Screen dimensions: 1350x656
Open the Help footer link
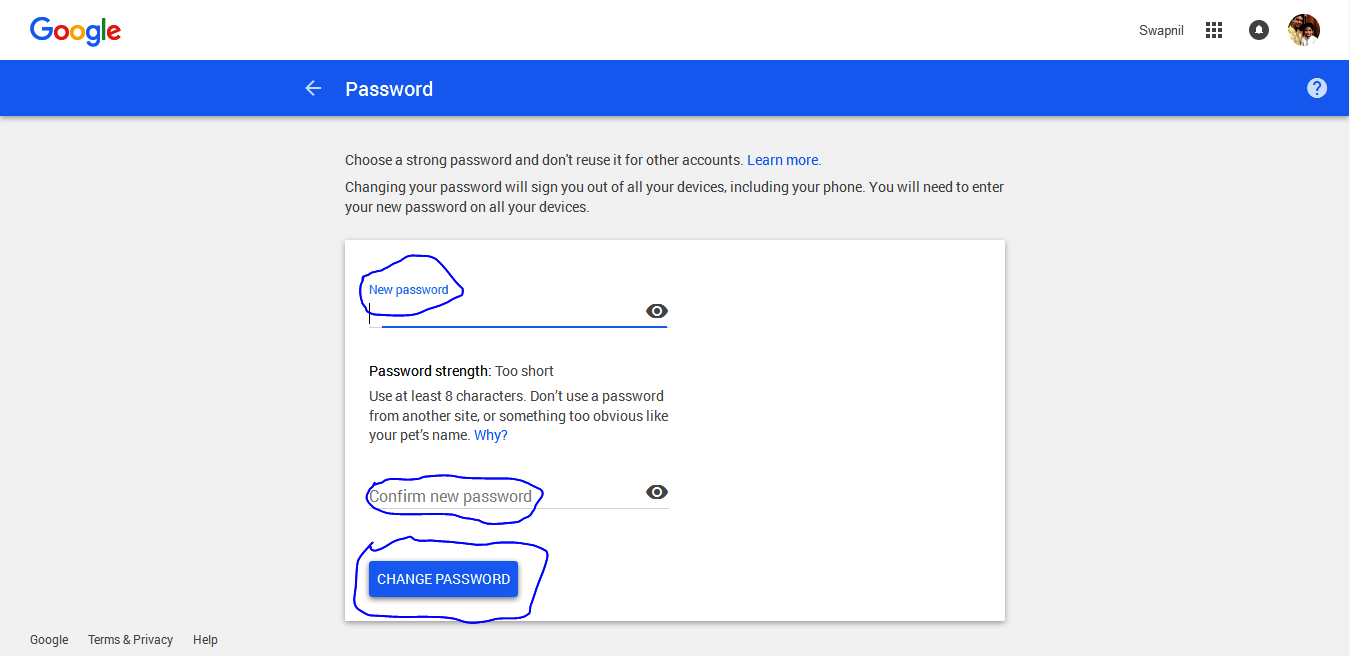(205, 640)
